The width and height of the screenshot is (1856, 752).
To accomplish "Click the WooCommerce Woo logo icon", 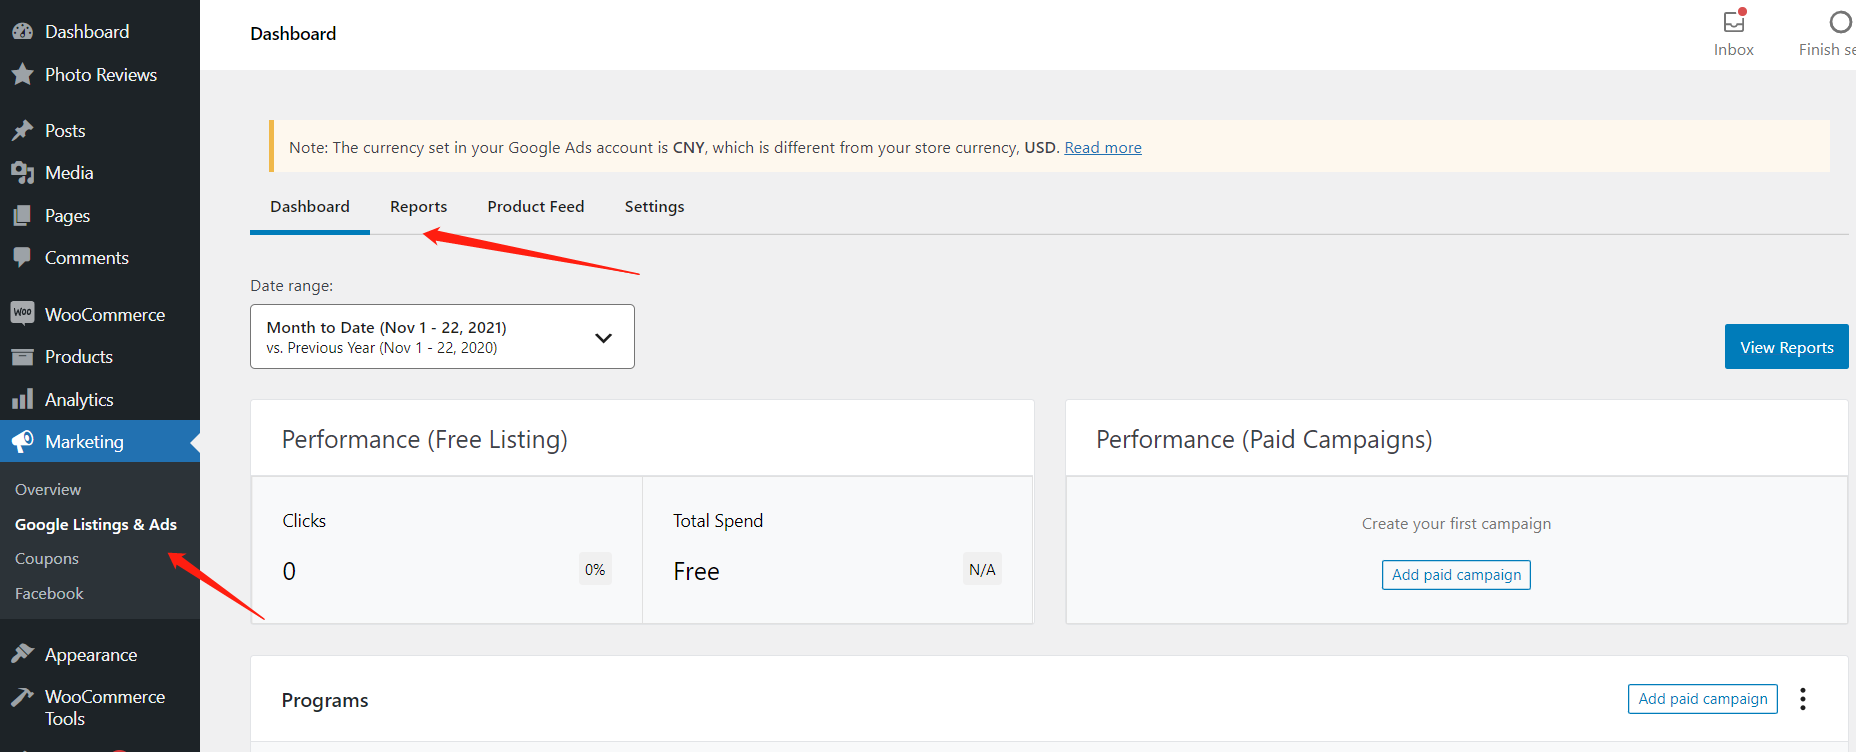I will tap(22, 314).
